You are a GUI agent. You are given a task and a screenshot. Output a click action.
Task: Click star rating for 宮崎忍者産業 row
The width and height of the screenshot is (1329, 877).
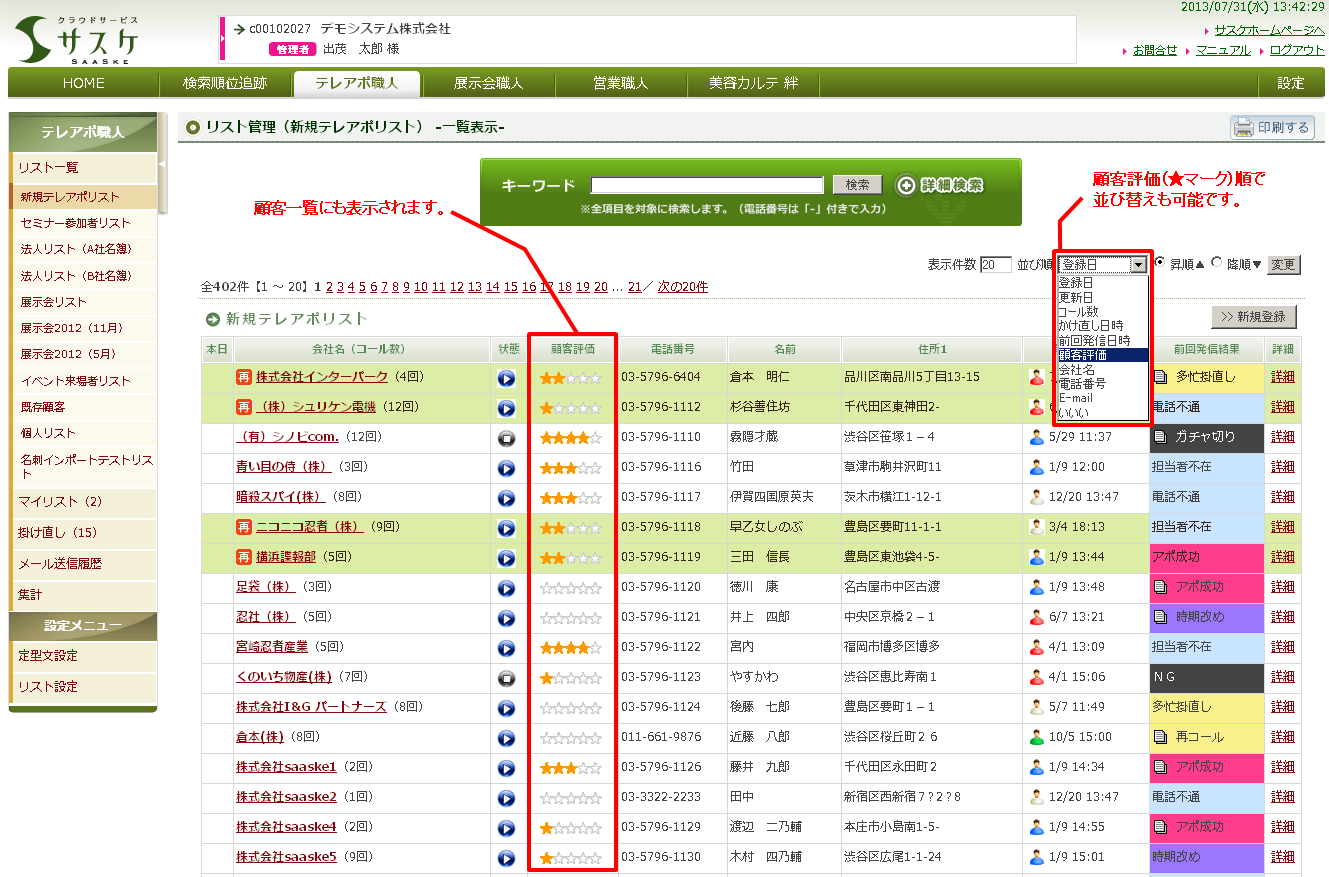tap(570, 648)
